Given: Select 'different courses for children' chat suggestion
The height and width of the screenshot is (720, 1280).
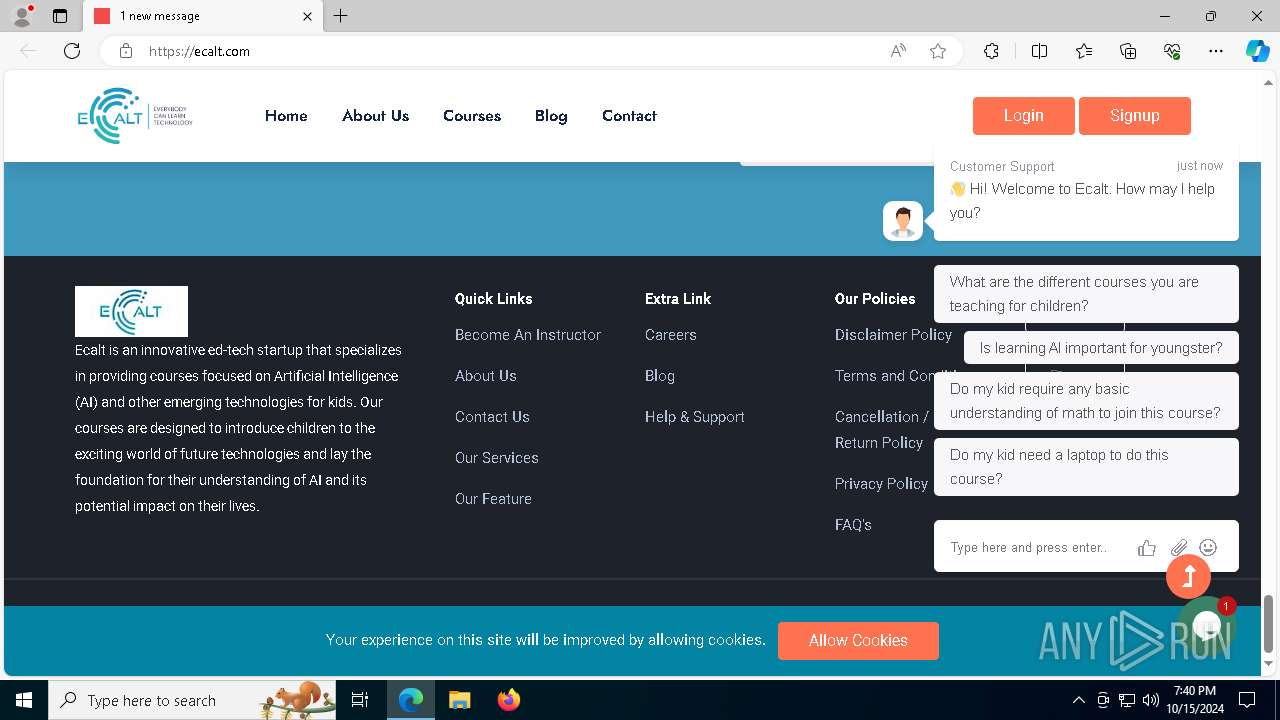Looking at the screenshot, I should [1086, 294].
